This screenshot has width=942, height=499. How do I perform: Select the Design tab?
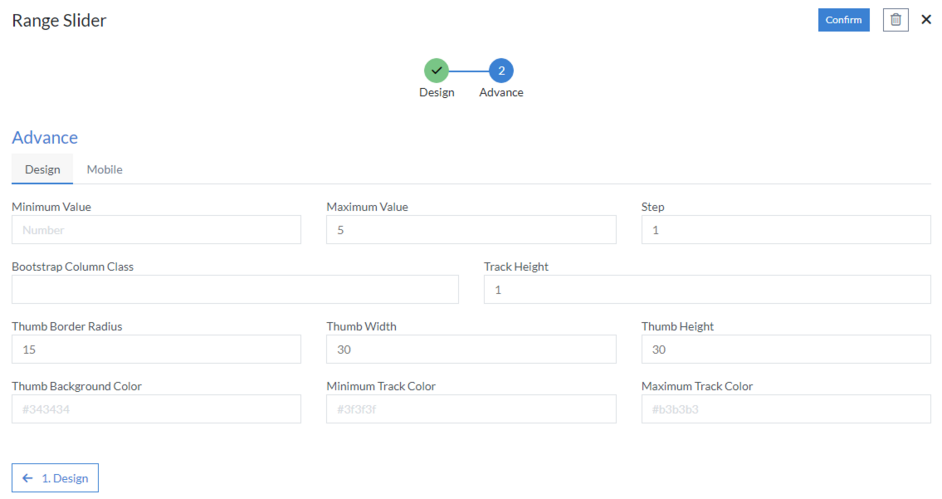42,169
